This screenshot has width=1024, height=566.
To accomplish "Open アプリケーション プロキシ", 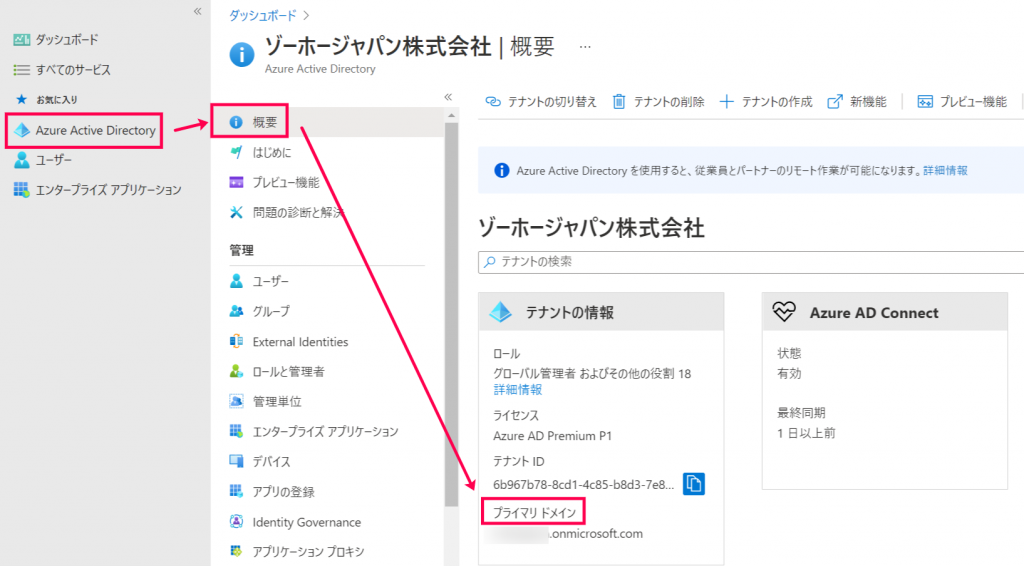I will click(x=308, y=552).
